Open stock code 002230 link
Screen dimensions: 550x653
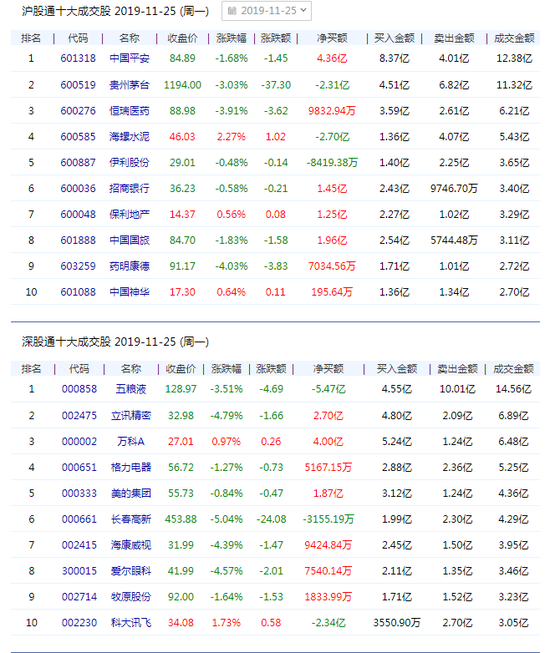[x=79, y=623]
